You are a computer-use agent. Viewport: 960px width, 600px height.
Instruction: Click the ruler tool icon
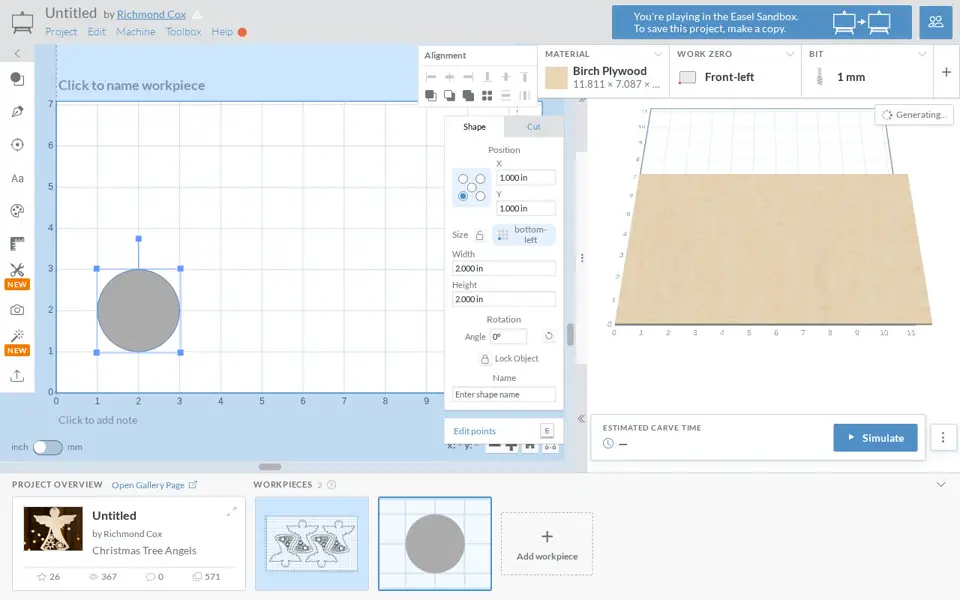click(17, 244)
